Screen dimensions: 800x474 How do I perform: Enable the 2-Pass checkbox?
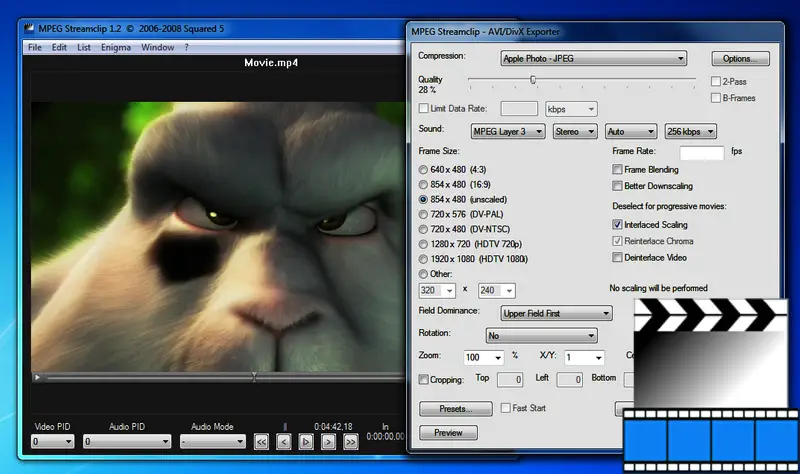716,81
